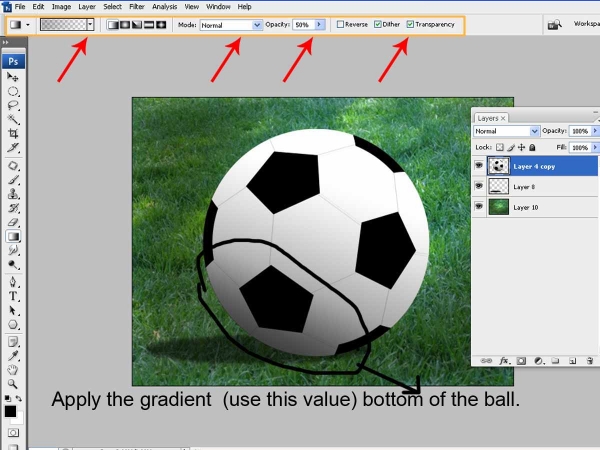Viewport: 600px width, 450px height.
Task: Select the Gradient tool in toolbox
Action: pos(13,236)
